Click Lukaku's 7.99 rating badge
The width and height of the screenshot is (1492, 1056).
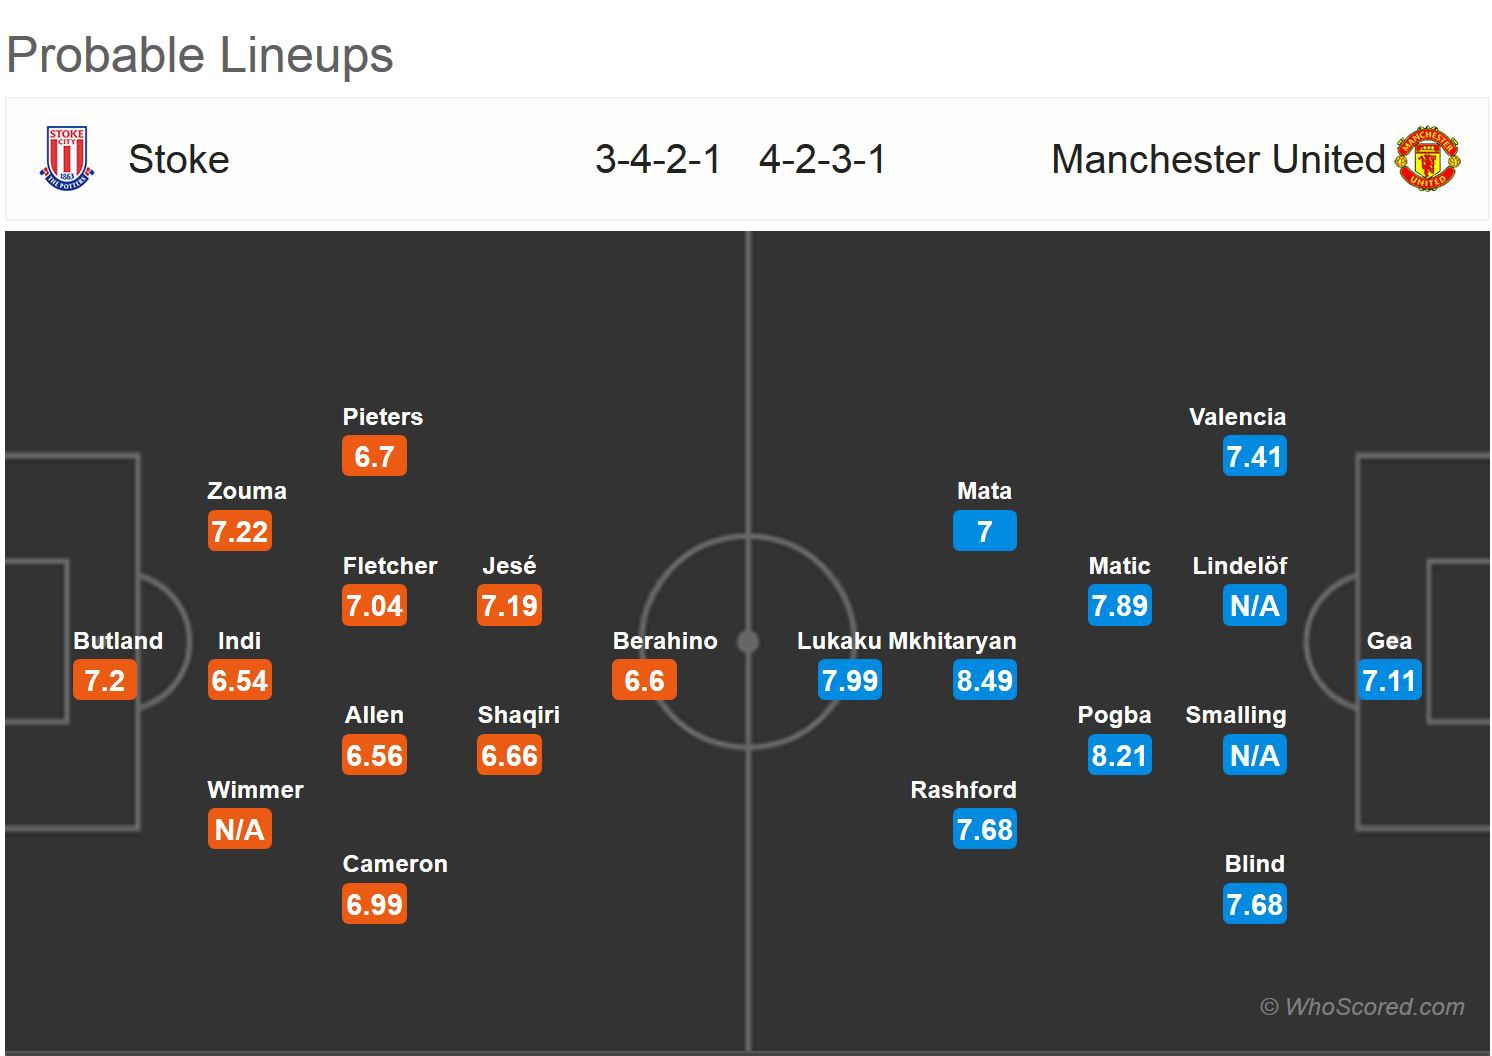point(850,681)
